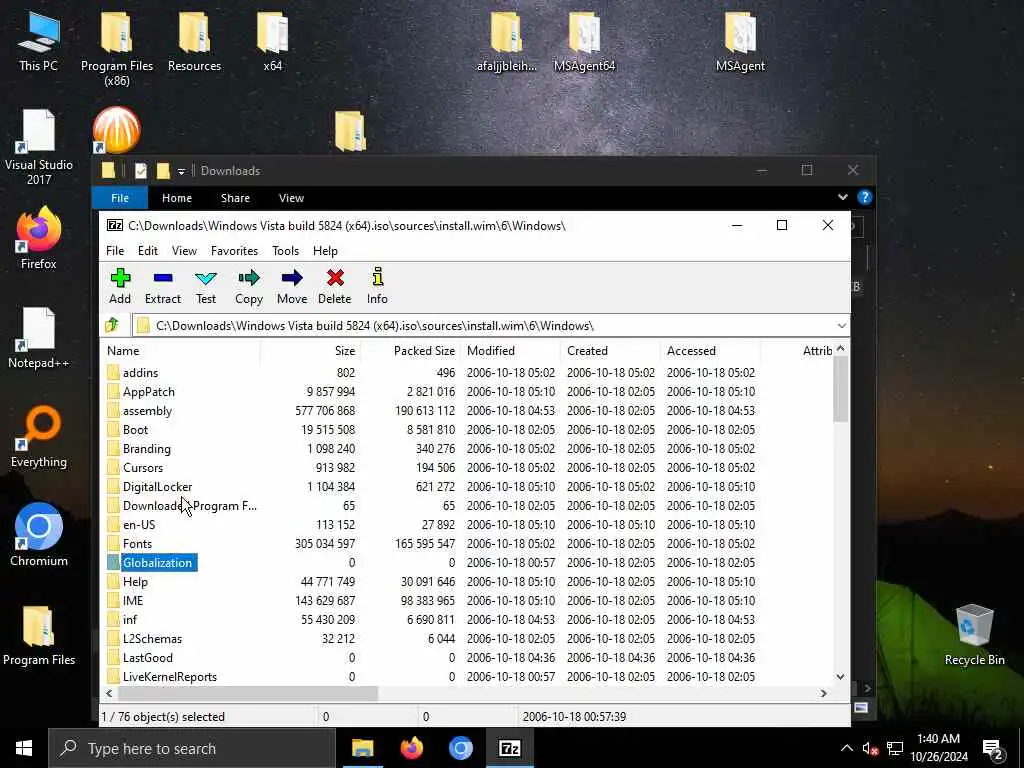
Task: Choose the Move toolbar icon
Action: tap(292, 286)
